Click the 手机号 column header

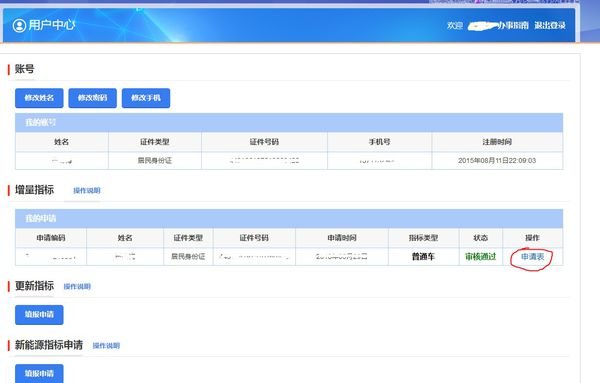379,142
